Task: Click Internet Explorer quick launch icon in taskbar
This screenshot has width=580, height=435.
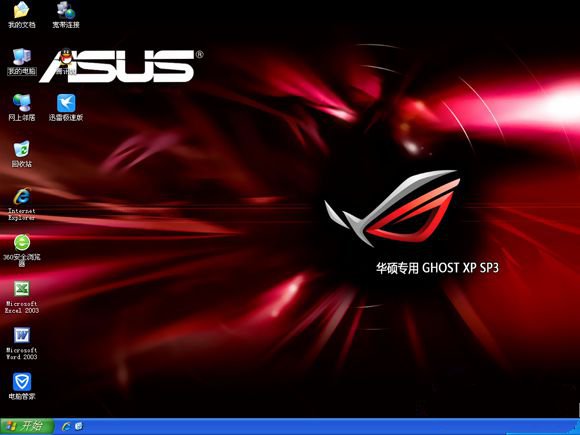Action: click(x=67, y=426)
